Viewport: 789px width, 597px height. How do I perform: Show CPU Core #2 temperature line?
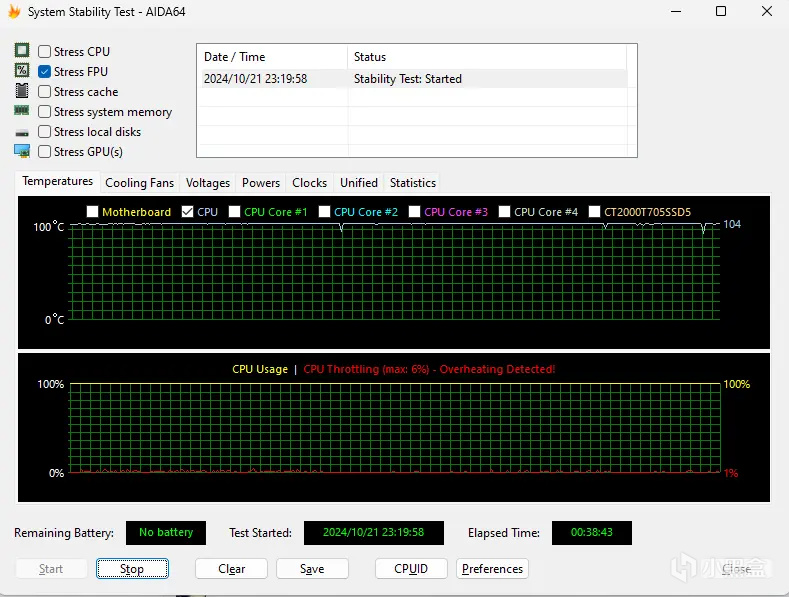324,211
